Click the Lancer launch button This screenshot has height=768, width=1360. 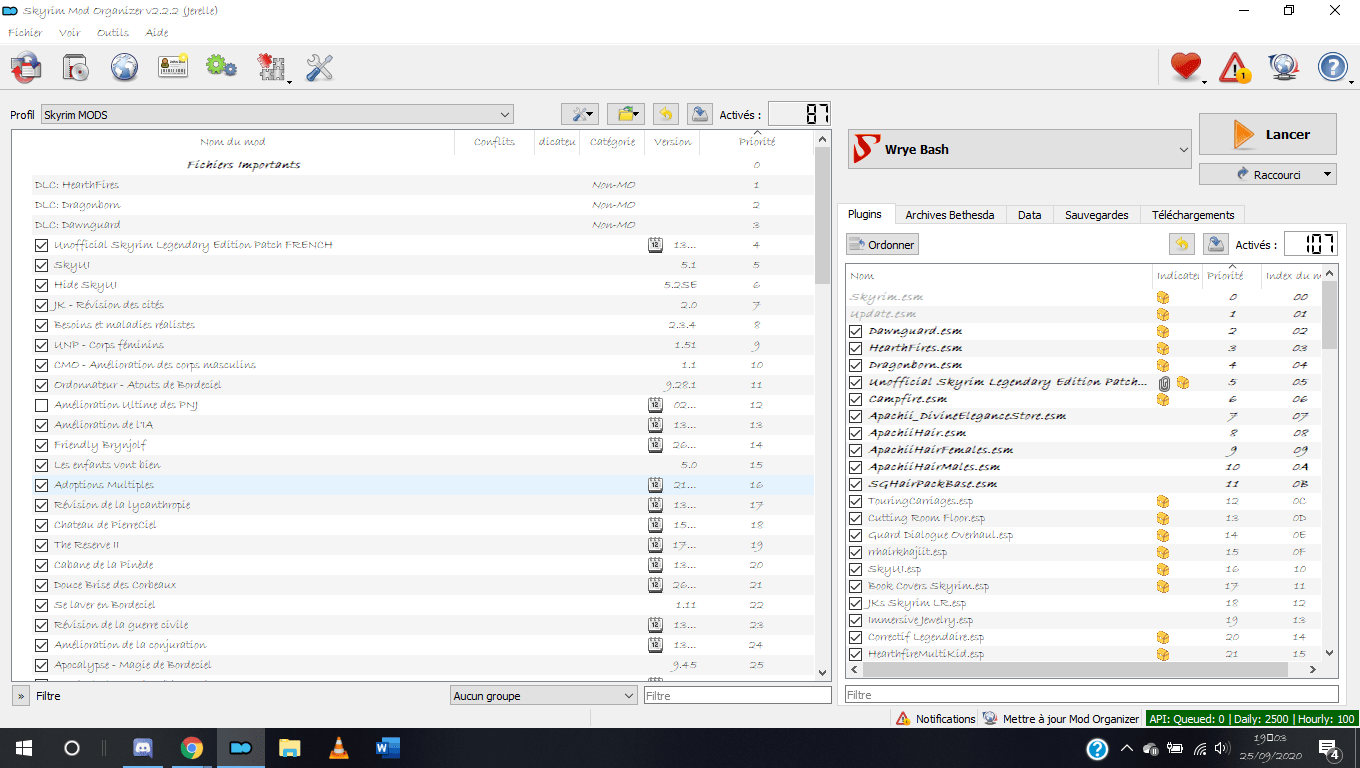coord(1268,135)
